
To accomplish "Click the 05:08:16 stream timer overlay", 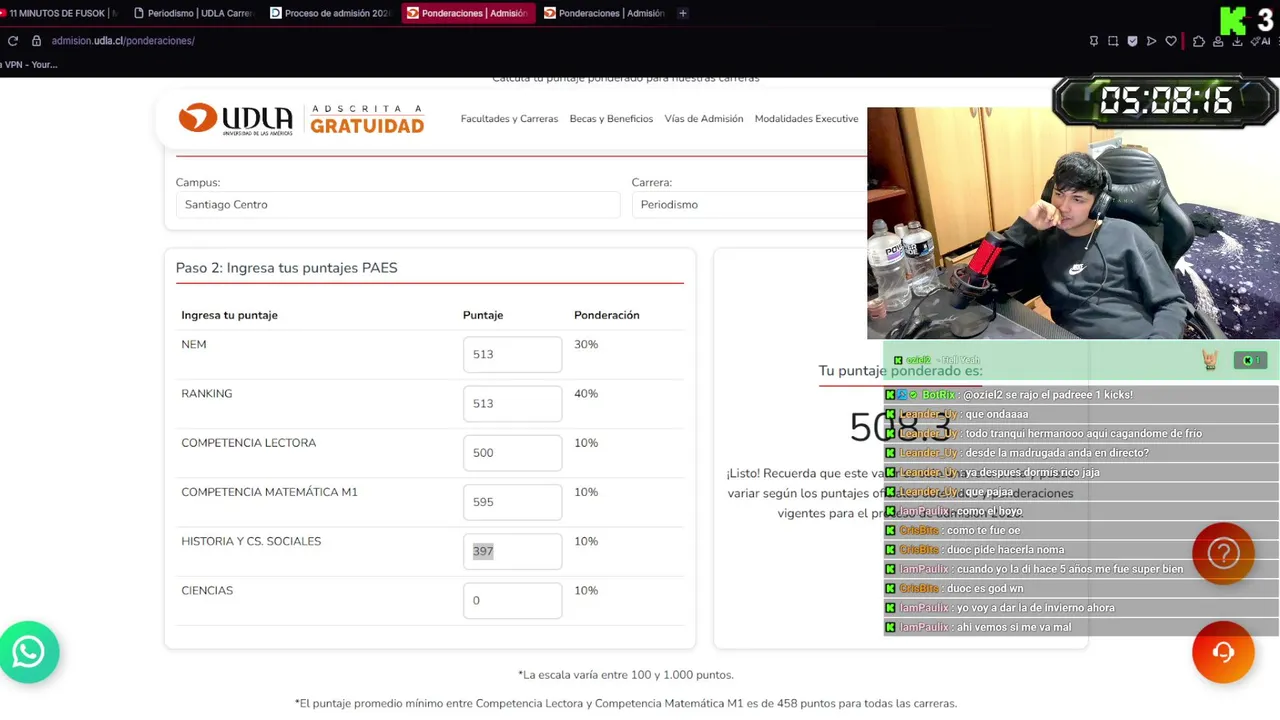I will (1165, 101).
